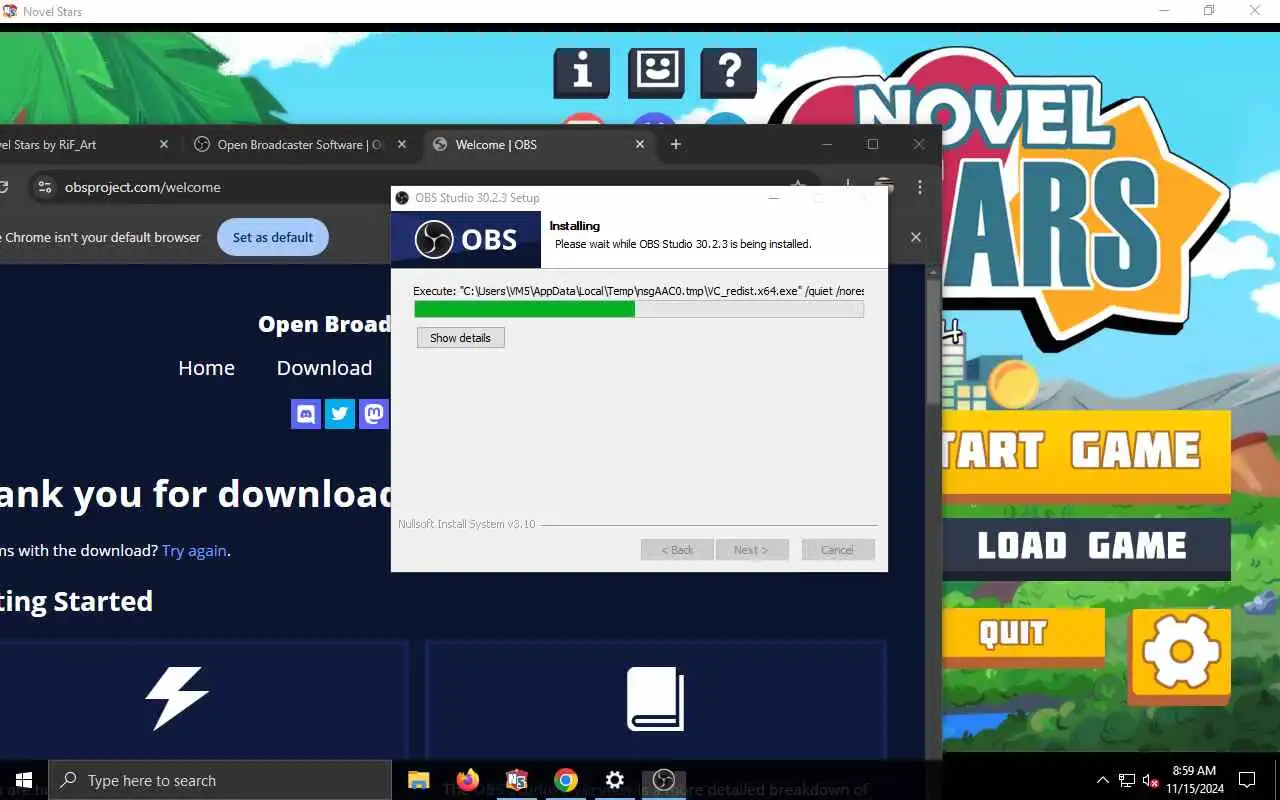This screenshot has width=1280, height=800.
Task: Click the Mastodon icon
Action: 373,413
